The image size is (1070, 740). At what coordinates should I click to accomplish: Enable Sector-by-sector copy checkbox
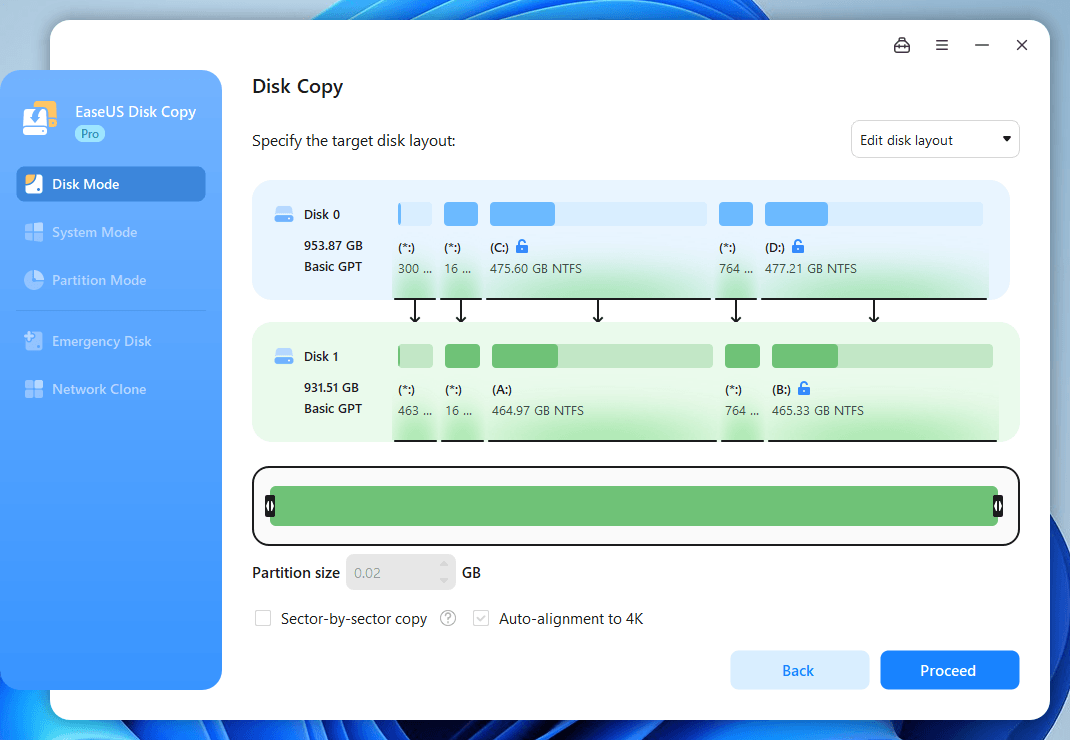[x=263, y=618]
